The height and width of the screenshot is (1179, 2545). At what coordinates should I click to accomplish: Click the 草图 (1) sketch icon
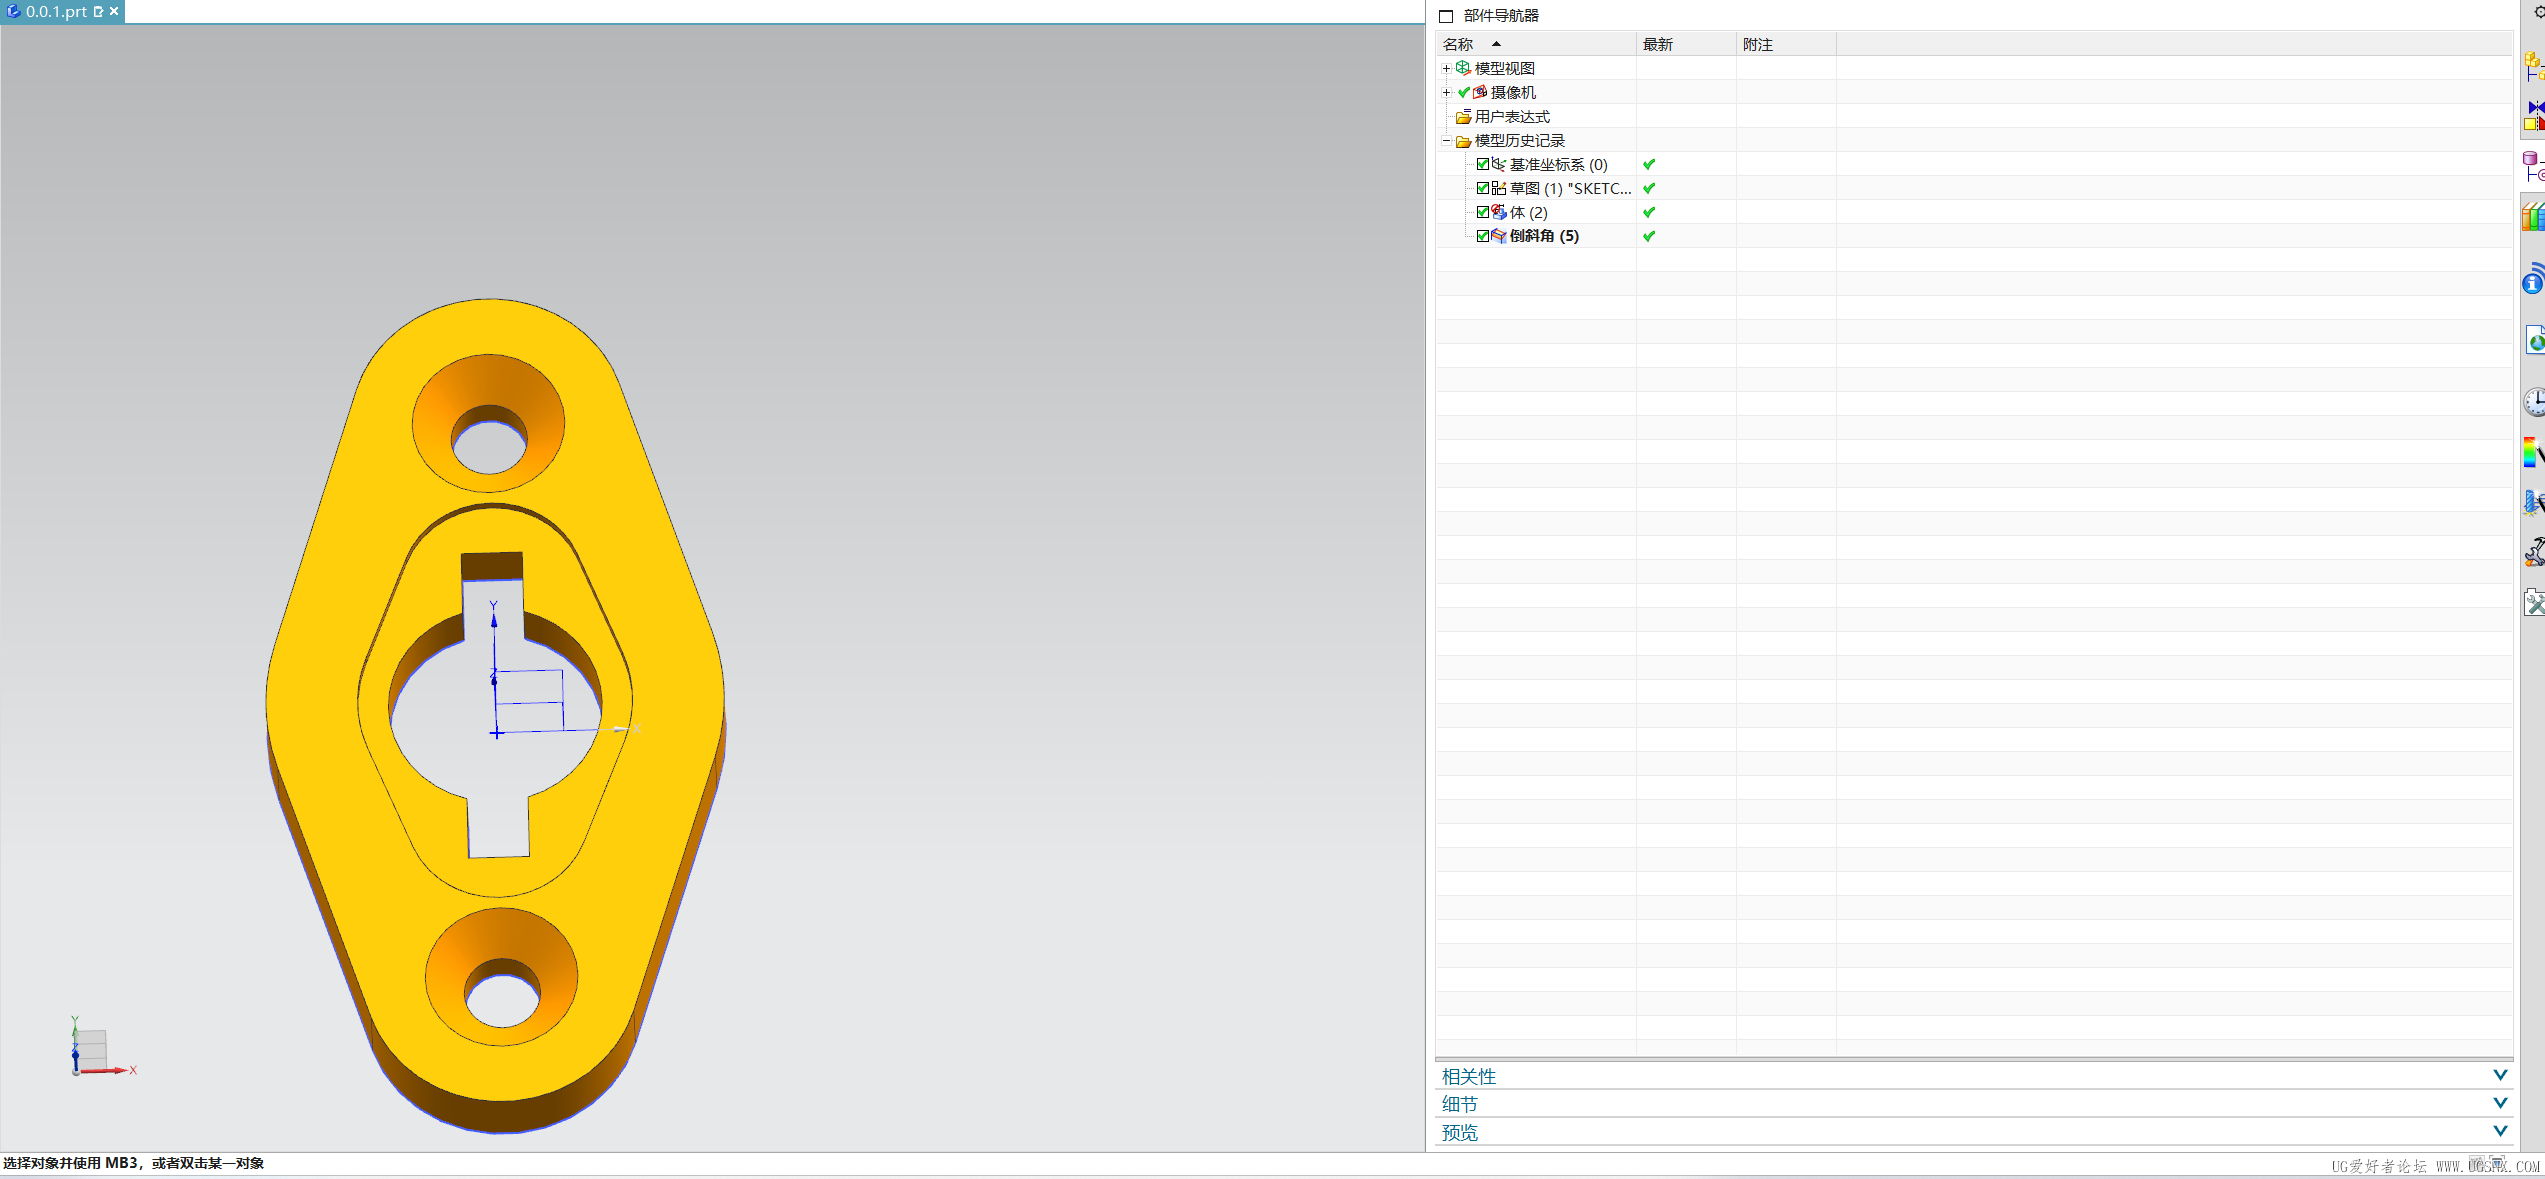pos(1499,188)
